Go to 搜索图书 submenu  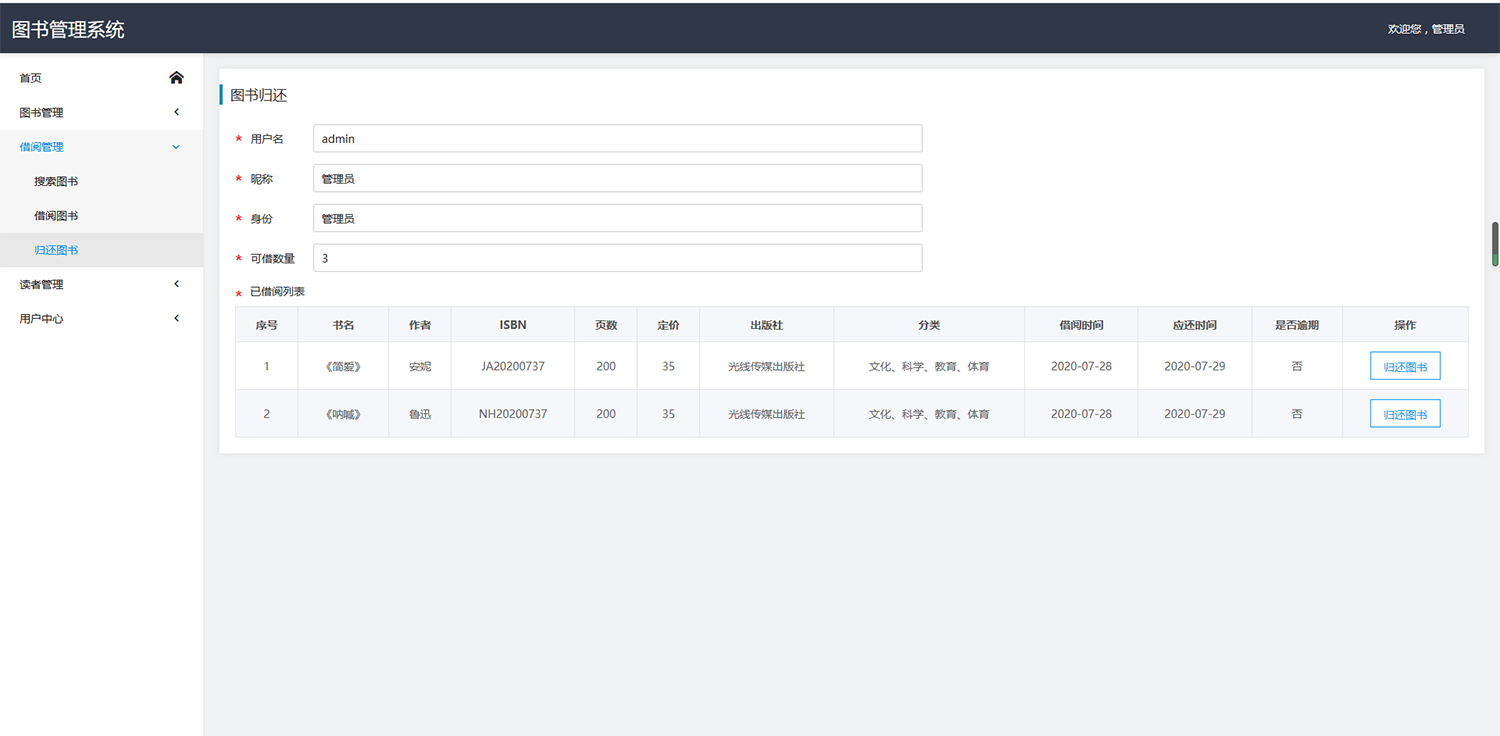[x=101, y=181]
